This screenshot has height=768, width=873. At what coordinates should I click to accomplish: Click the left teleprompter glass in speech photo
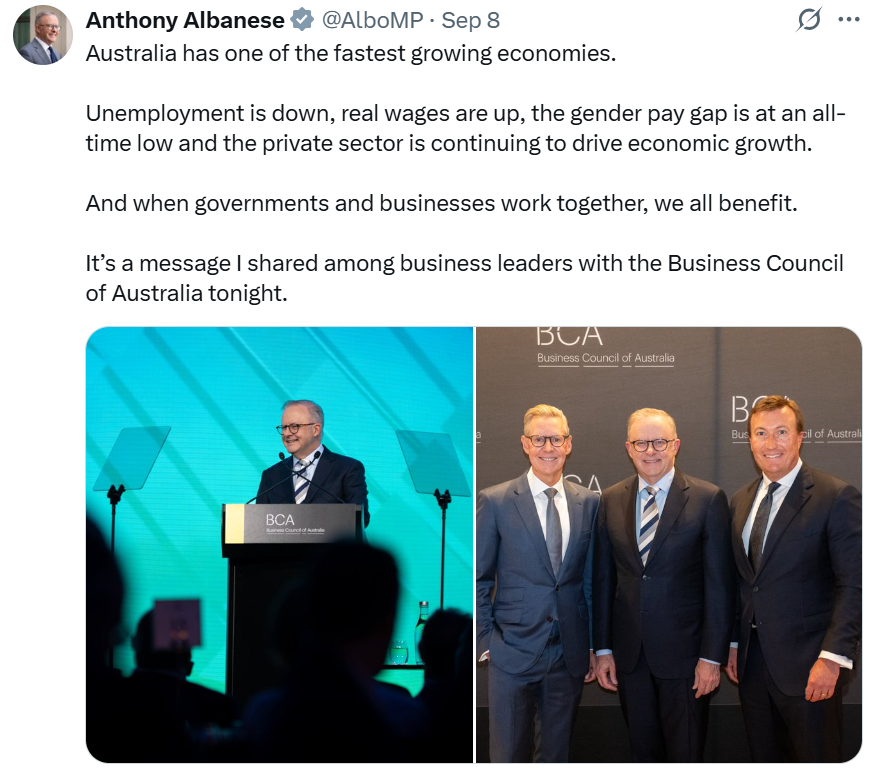(x=132, y=457)
